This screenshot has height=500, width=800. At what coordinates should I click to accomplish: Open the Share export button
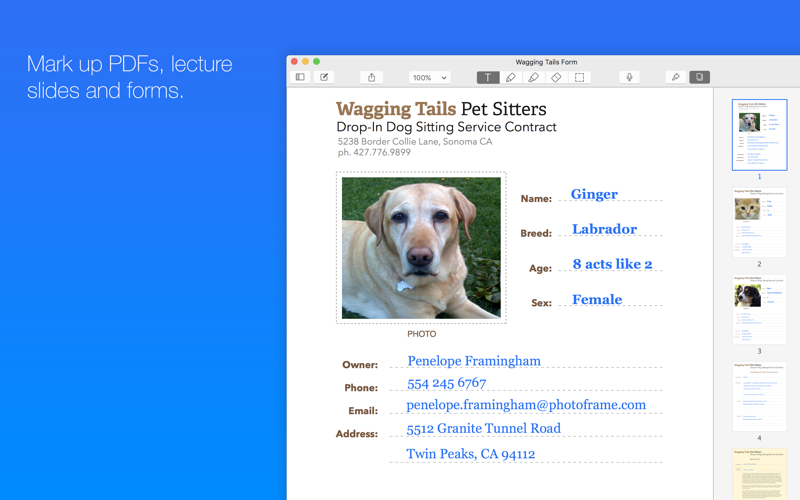[x=371, y=77]
